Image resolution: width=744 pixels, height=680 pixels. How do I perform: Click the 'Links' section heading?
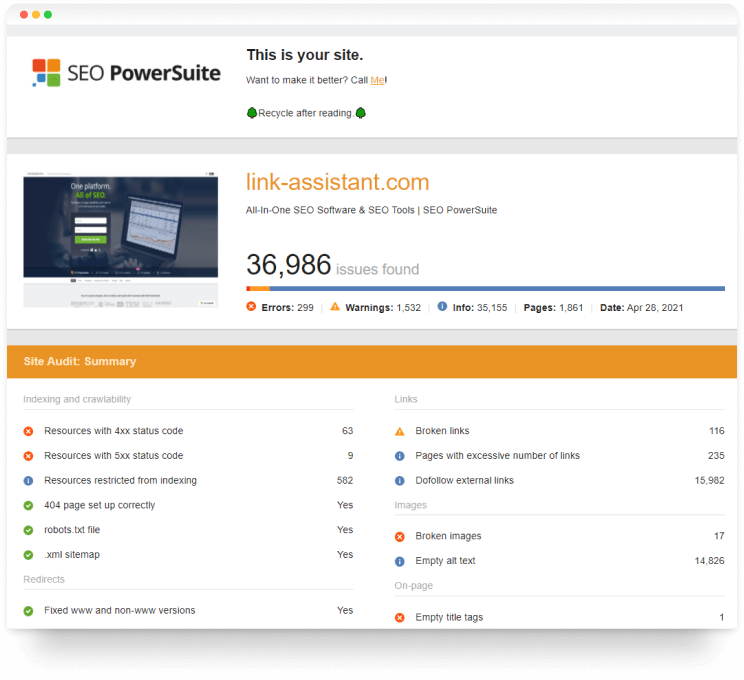406,399
